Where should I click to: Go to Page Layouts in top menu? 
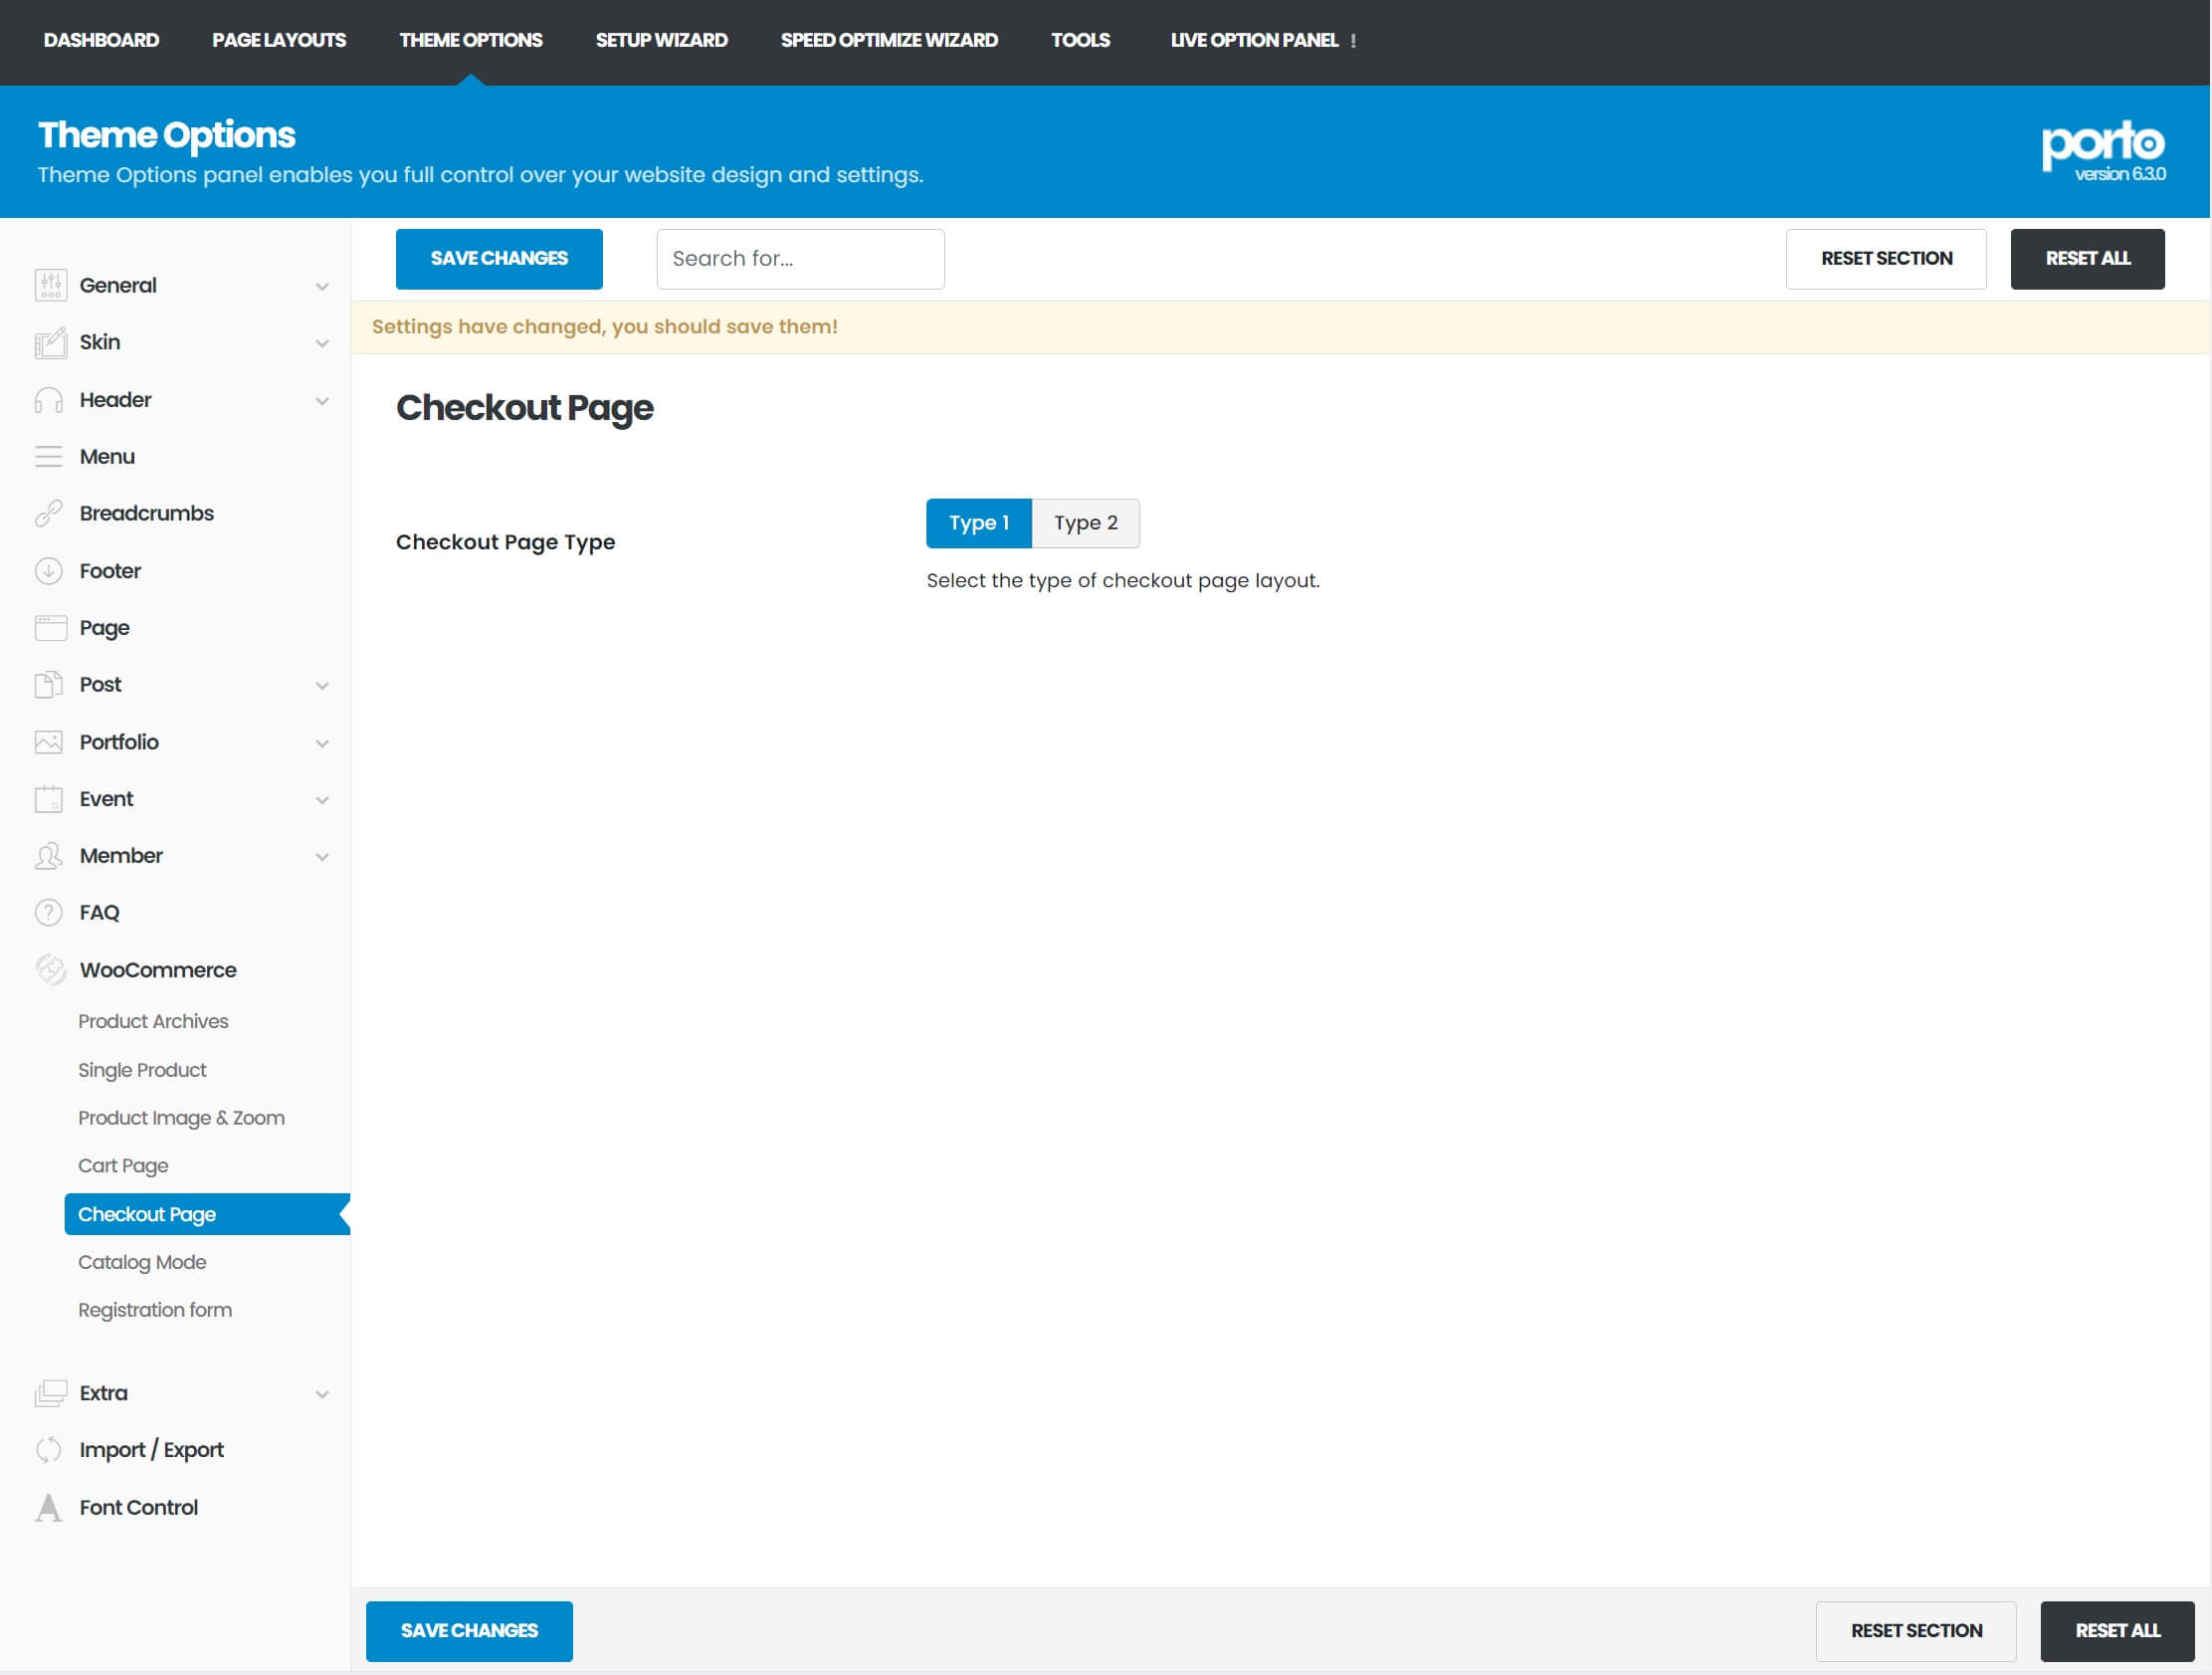[279, 40]
